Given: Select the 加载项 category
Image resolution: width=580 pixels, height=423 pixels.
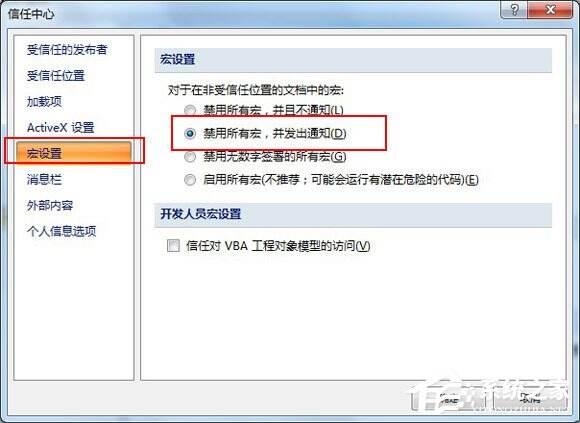Looking at the screenshot, I should [x=44, y=101].
